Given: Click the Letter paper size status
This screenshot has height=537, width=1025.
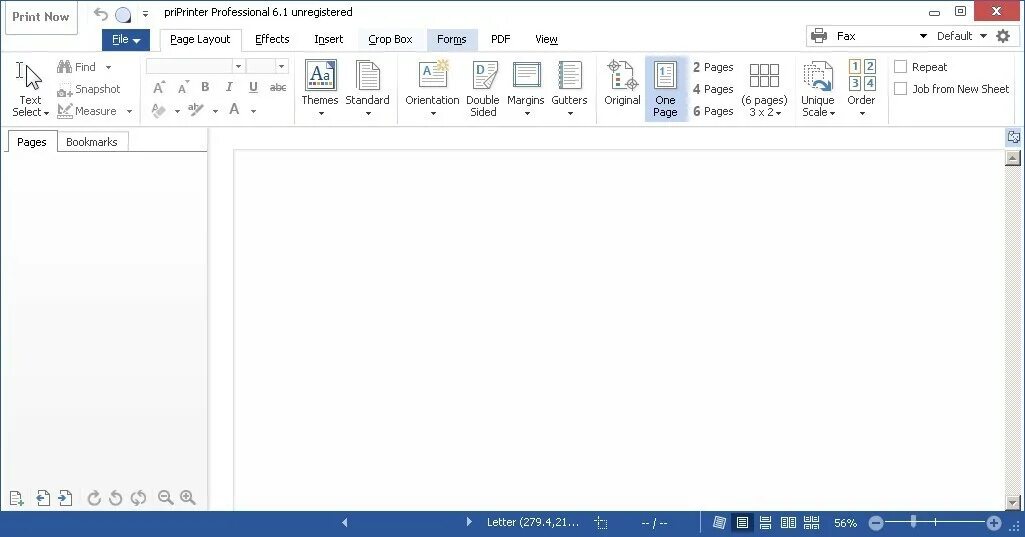Looking at the screenshot, I should pyautogui.click(x=533, y=523).
